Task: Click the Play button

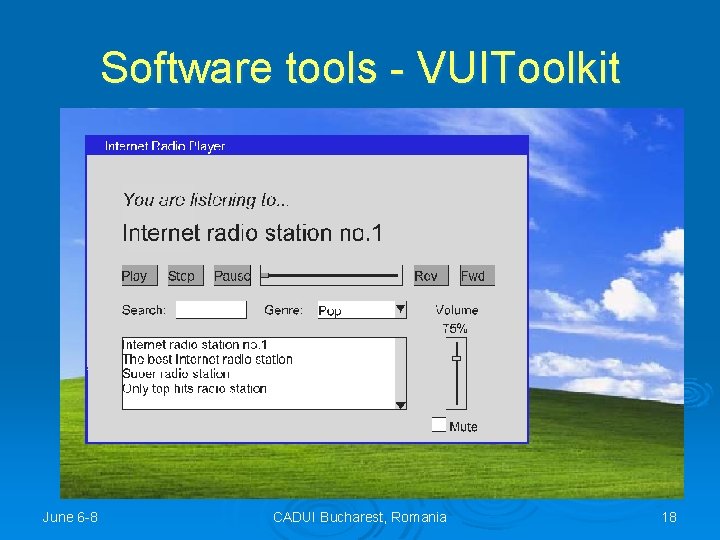Action: coord(140,276)
